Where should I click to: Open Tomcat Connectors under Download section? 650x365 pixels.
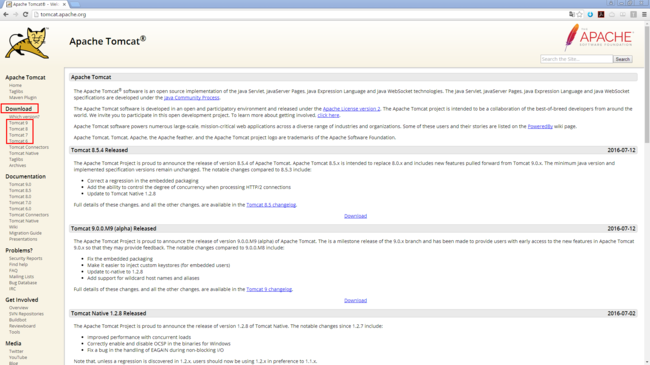pos(29,147)
